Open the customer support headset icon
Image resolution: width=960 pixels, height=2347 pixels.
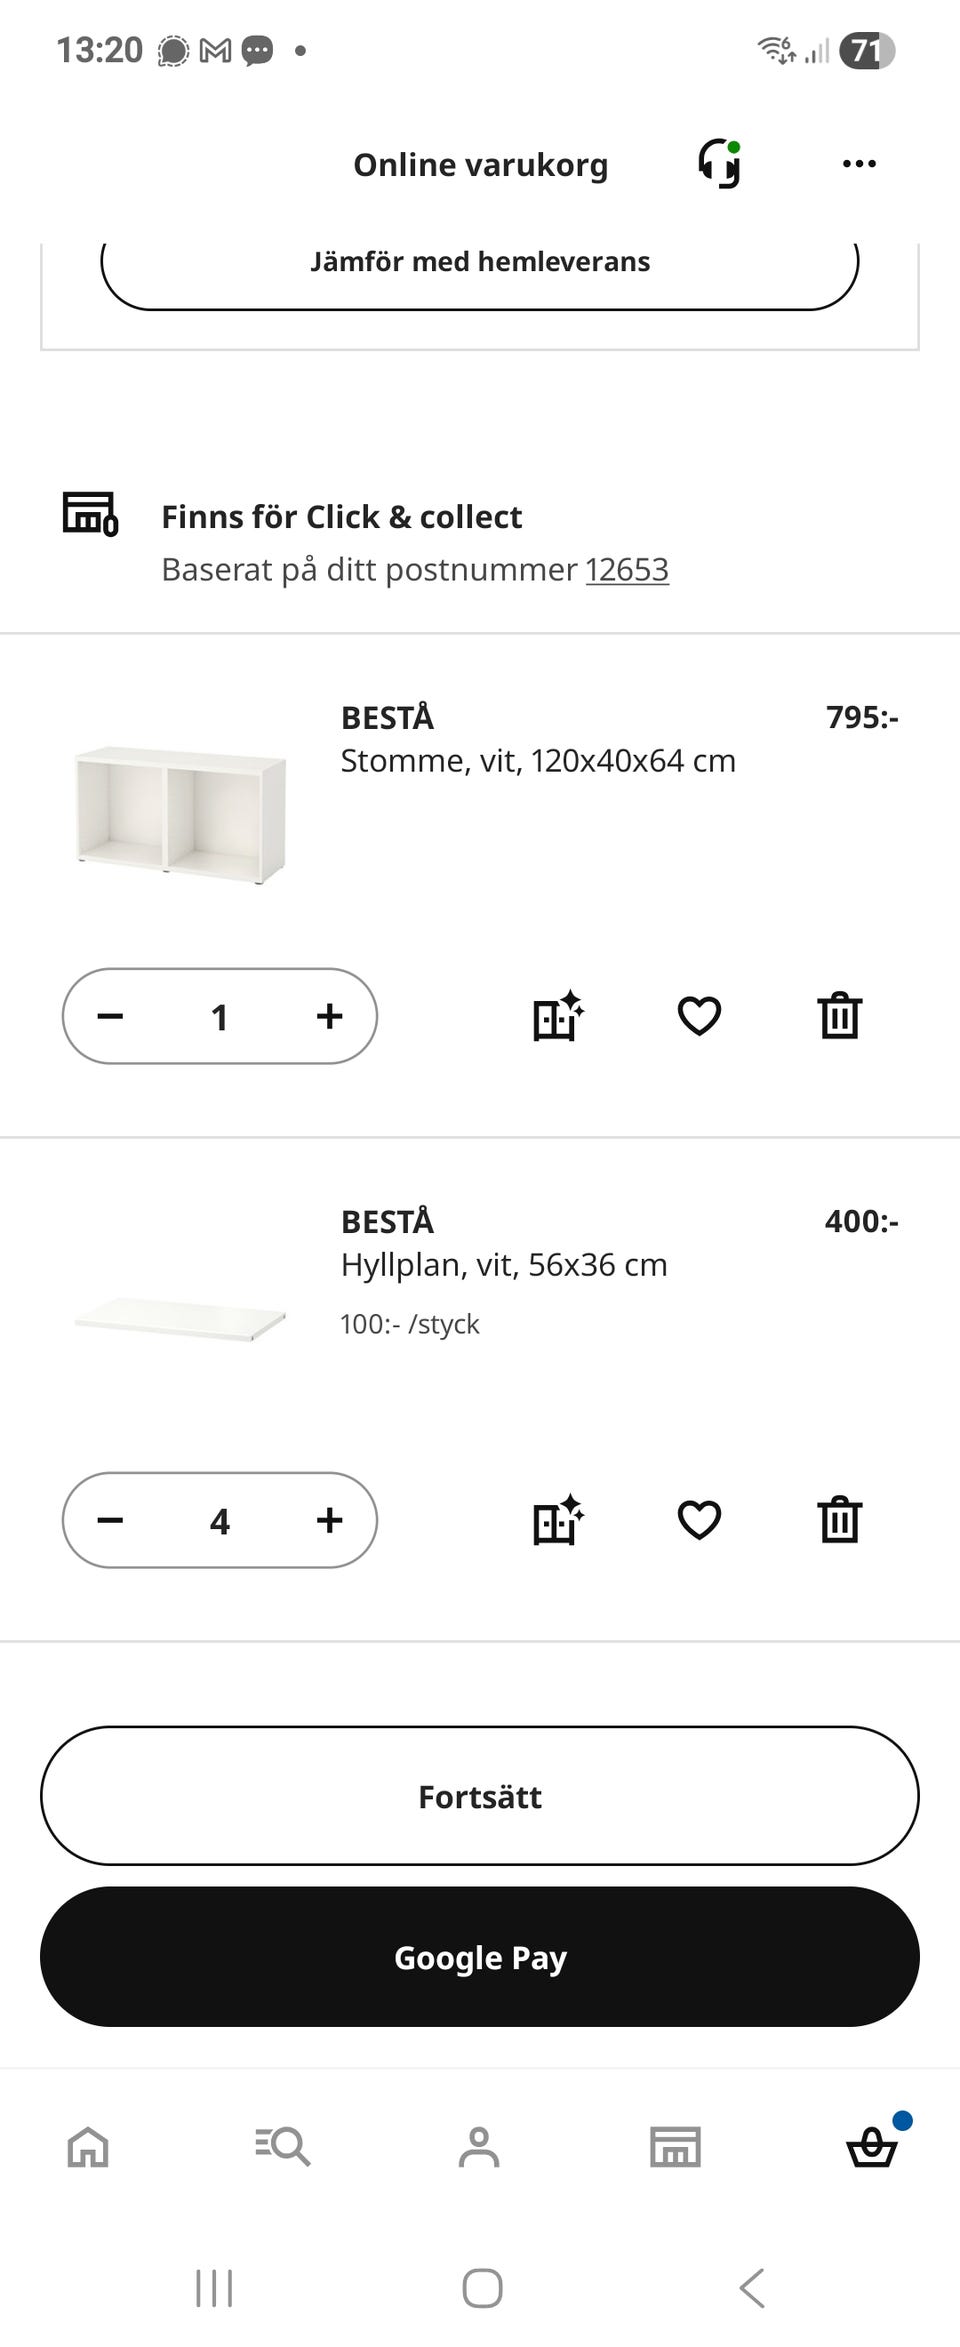tap(719, 164)
